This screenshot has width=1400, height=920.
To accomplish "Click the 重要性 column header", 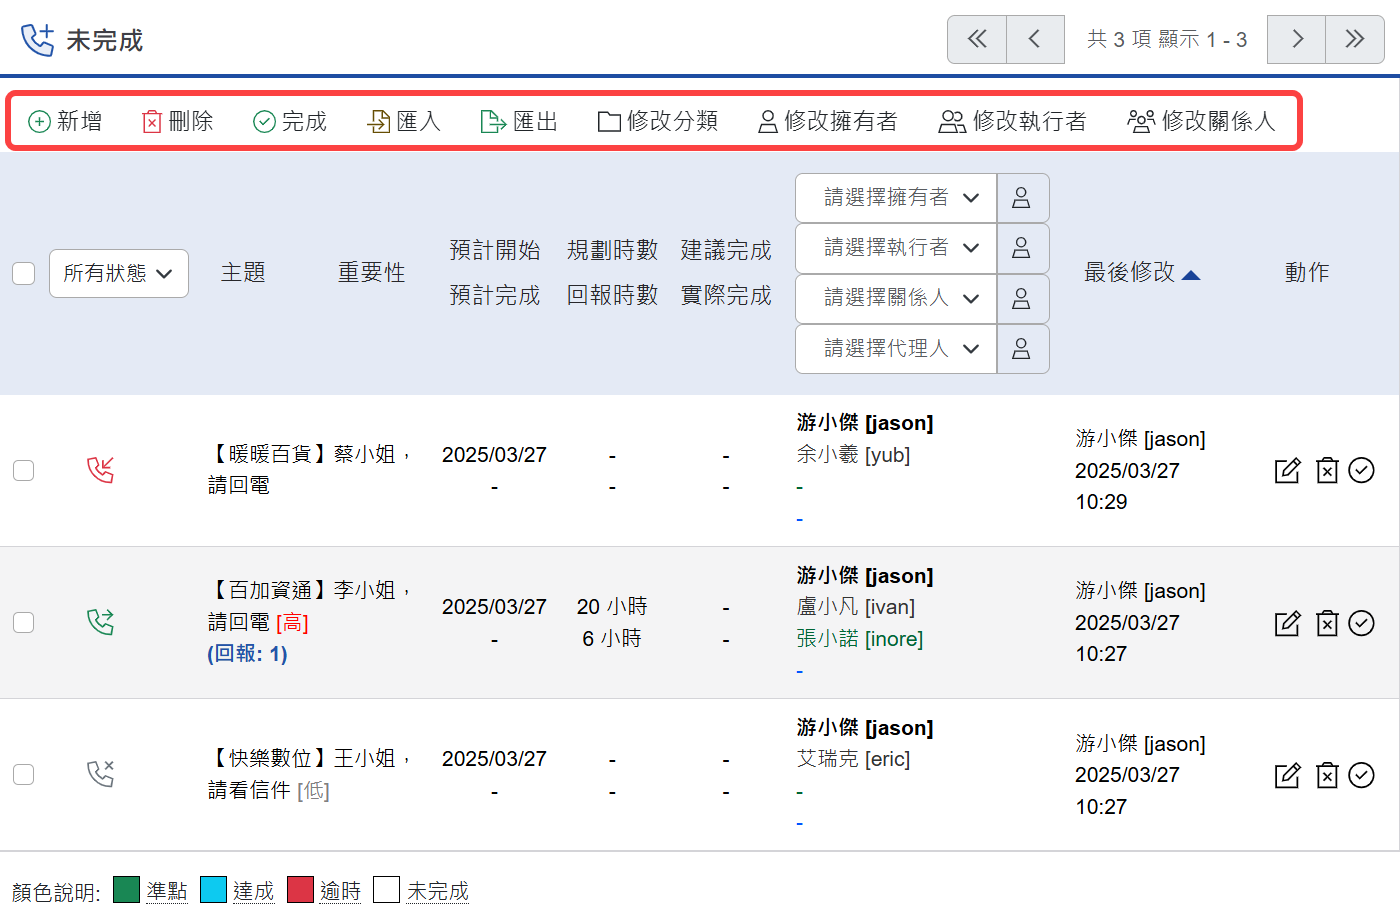I will pos(372,272).
